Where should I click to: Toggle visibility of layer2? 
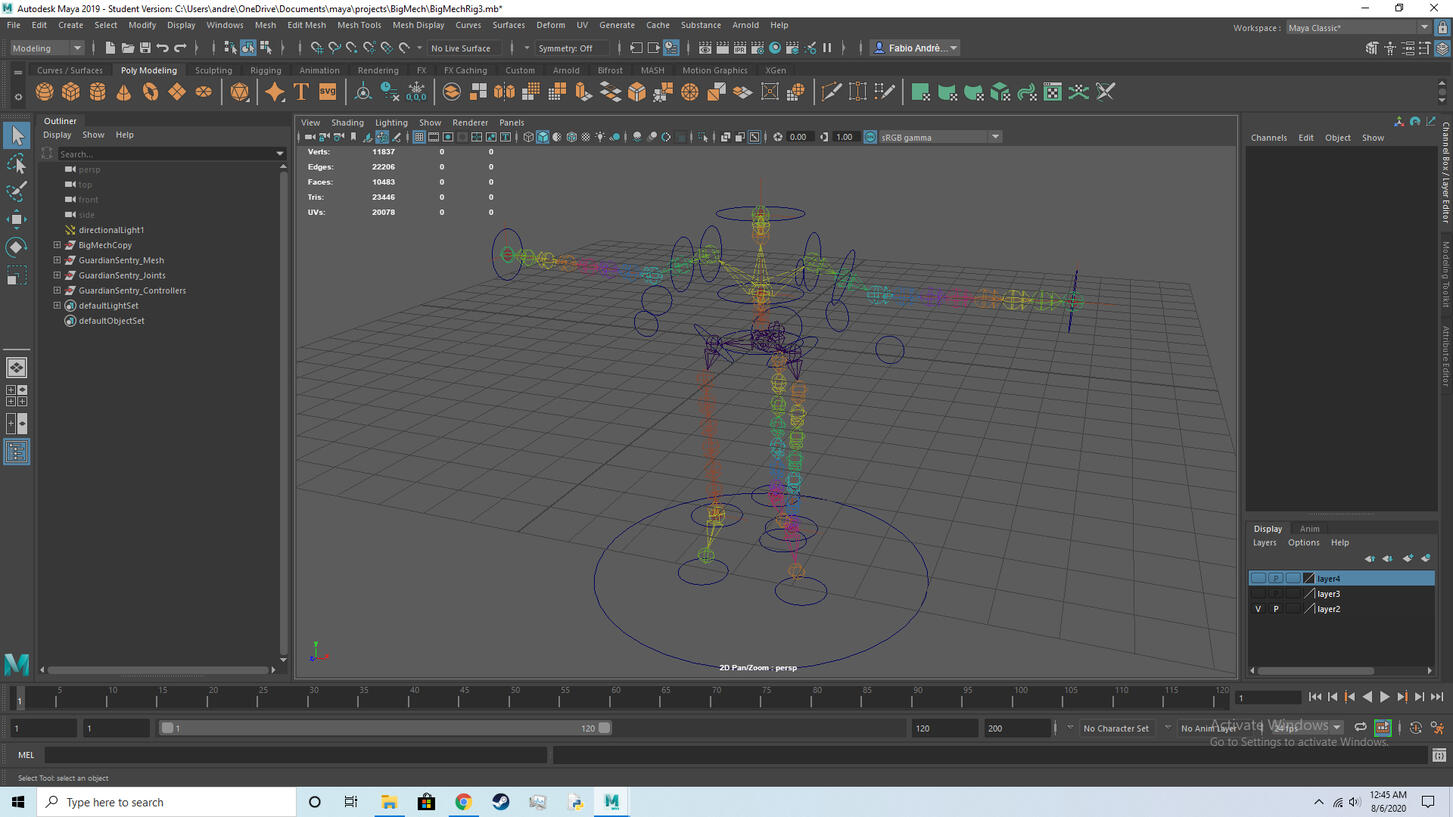1258,609
